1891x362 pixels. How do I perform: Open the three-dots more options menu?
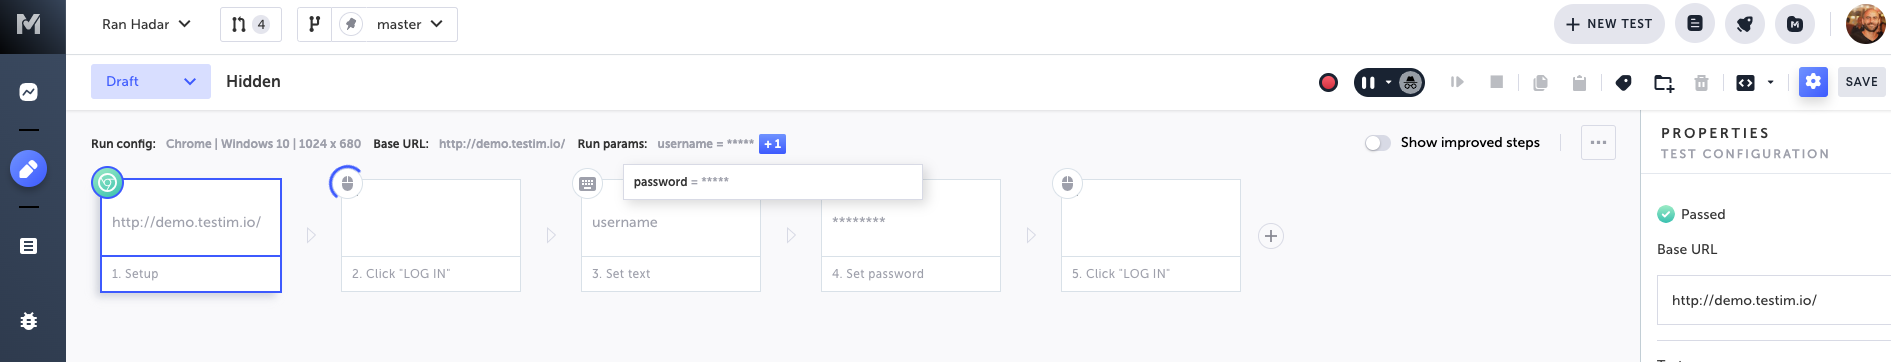pyautogui.click(x=1598, y=142)
